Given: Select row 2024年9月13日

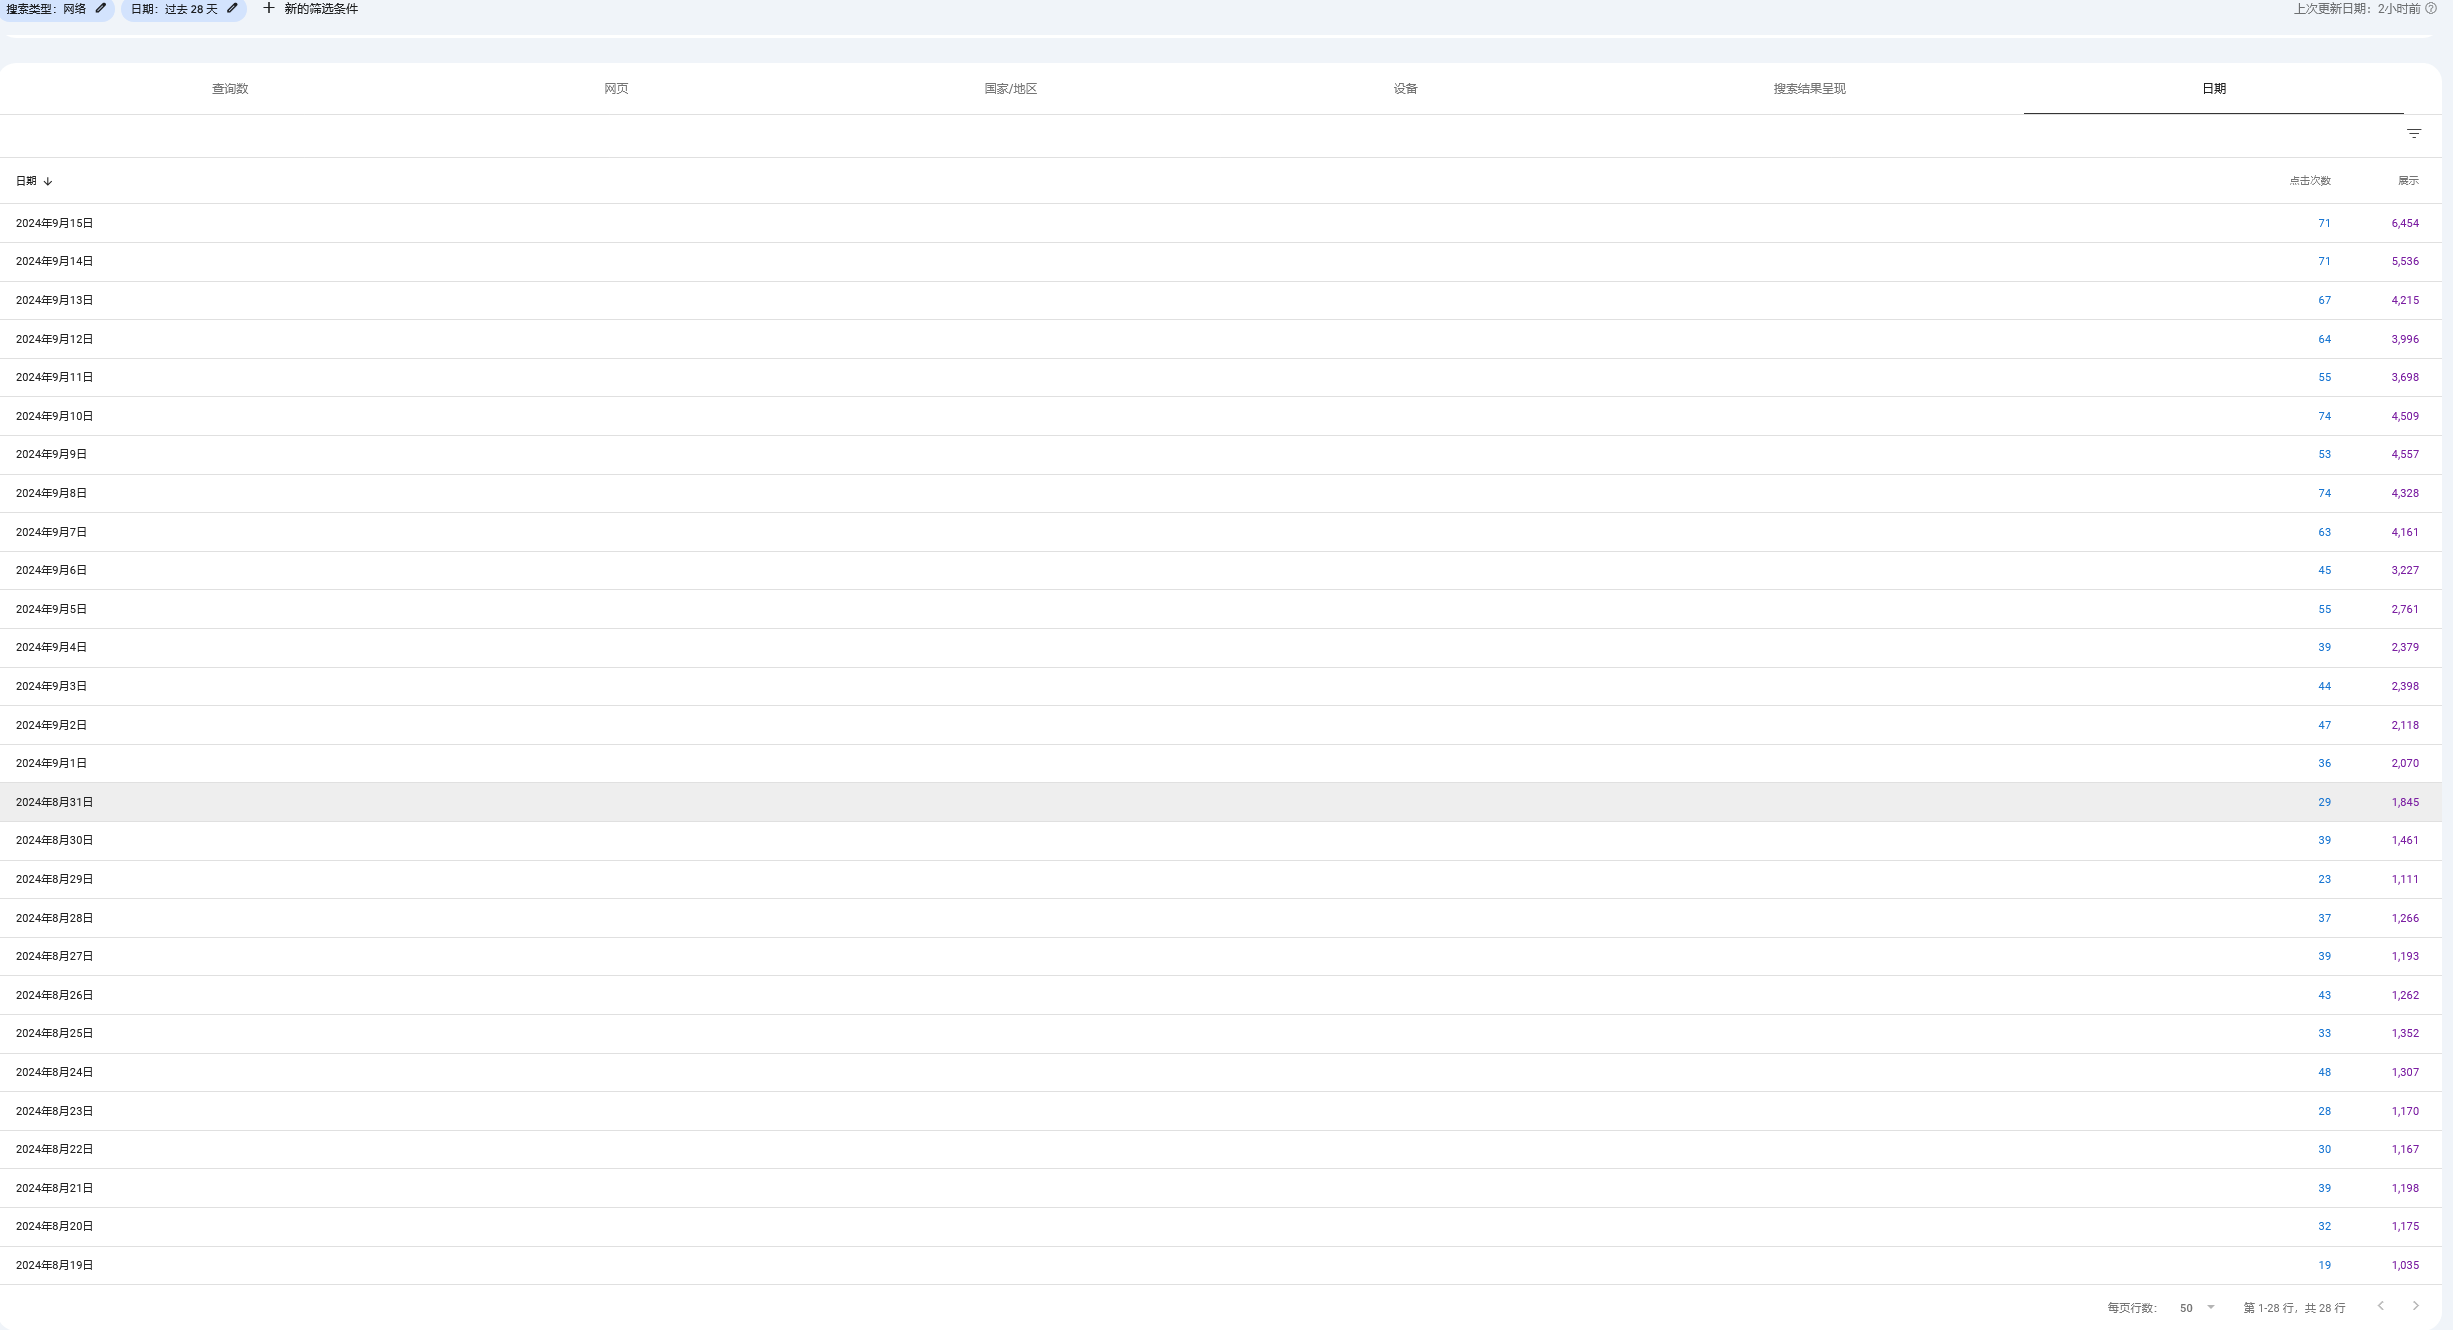Looking at the screenshot, I should pyautogui.click(x=1221, y=300).
